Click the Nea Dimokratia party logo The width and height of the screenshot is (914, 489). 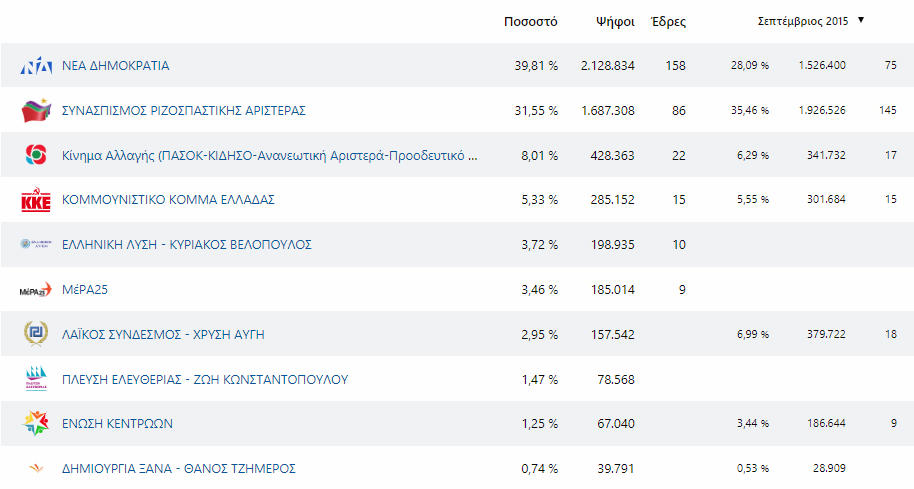(36, 66)
